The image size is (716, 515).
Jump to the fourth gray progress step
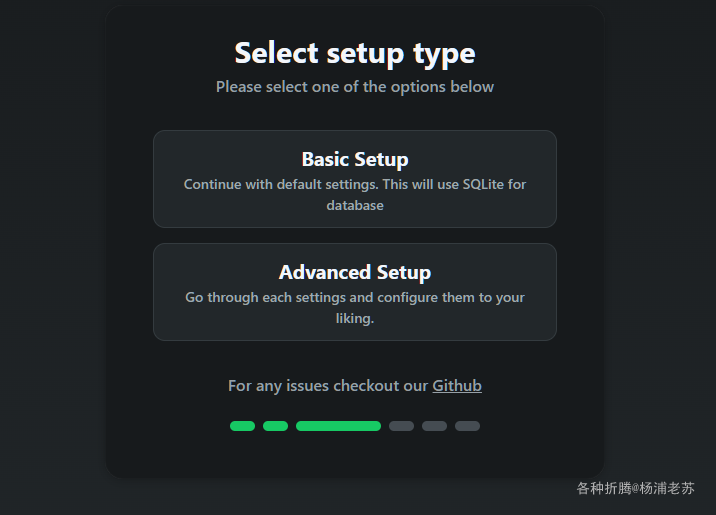tap(401, 426)
